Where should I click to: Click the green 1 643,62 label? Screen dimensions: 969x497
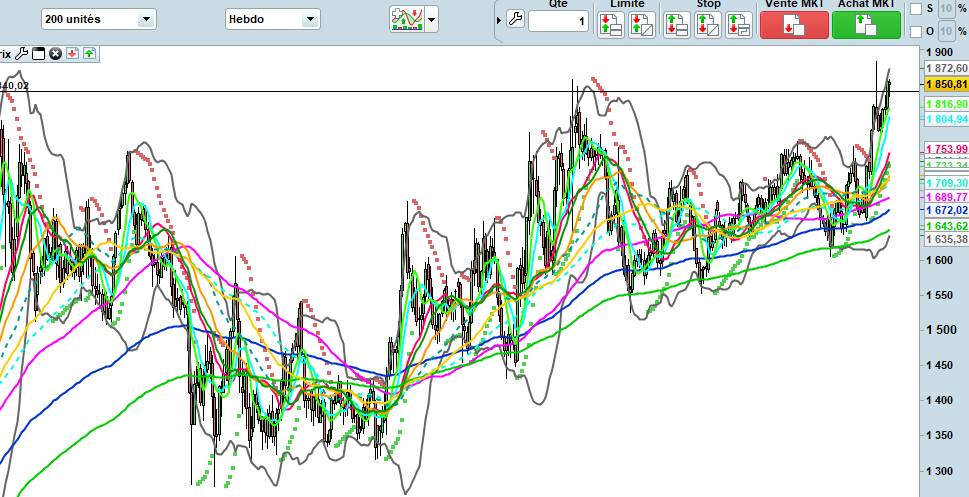pos(946,226)
